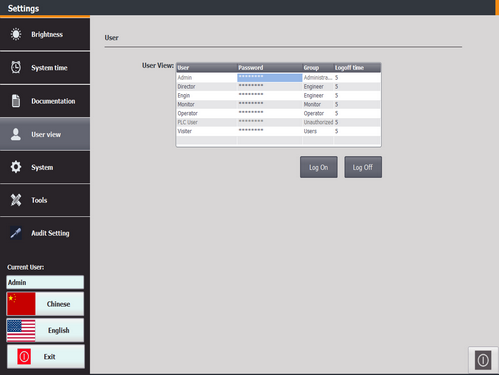Click the Director row password cell

(270, 86)
